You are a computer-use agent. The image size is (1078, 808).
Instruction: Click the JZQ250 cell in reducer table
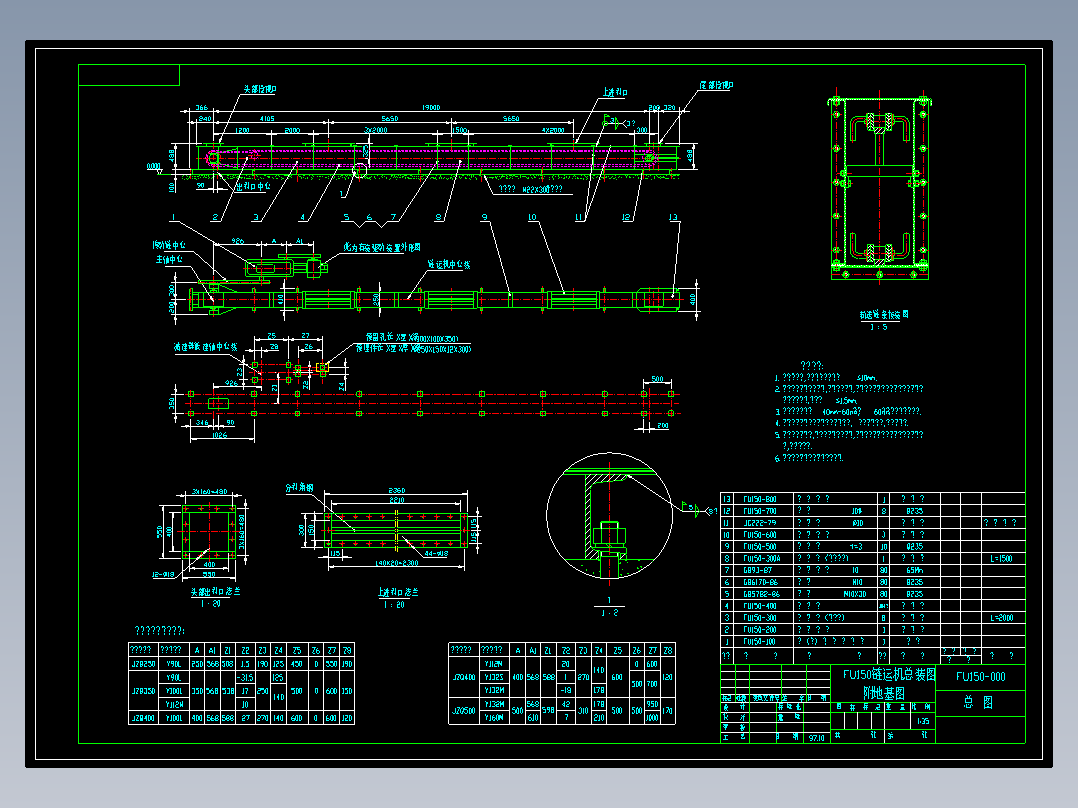tap(142, 664)
